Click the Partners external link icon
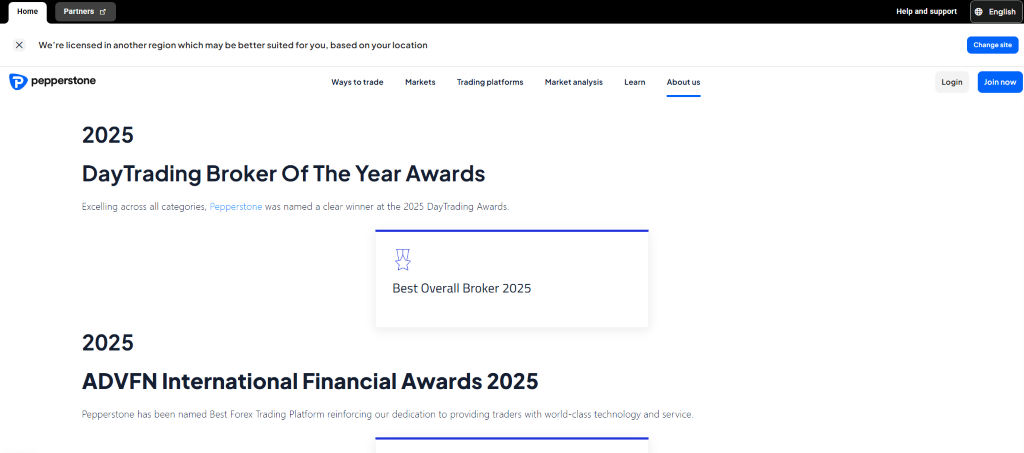 103,12
